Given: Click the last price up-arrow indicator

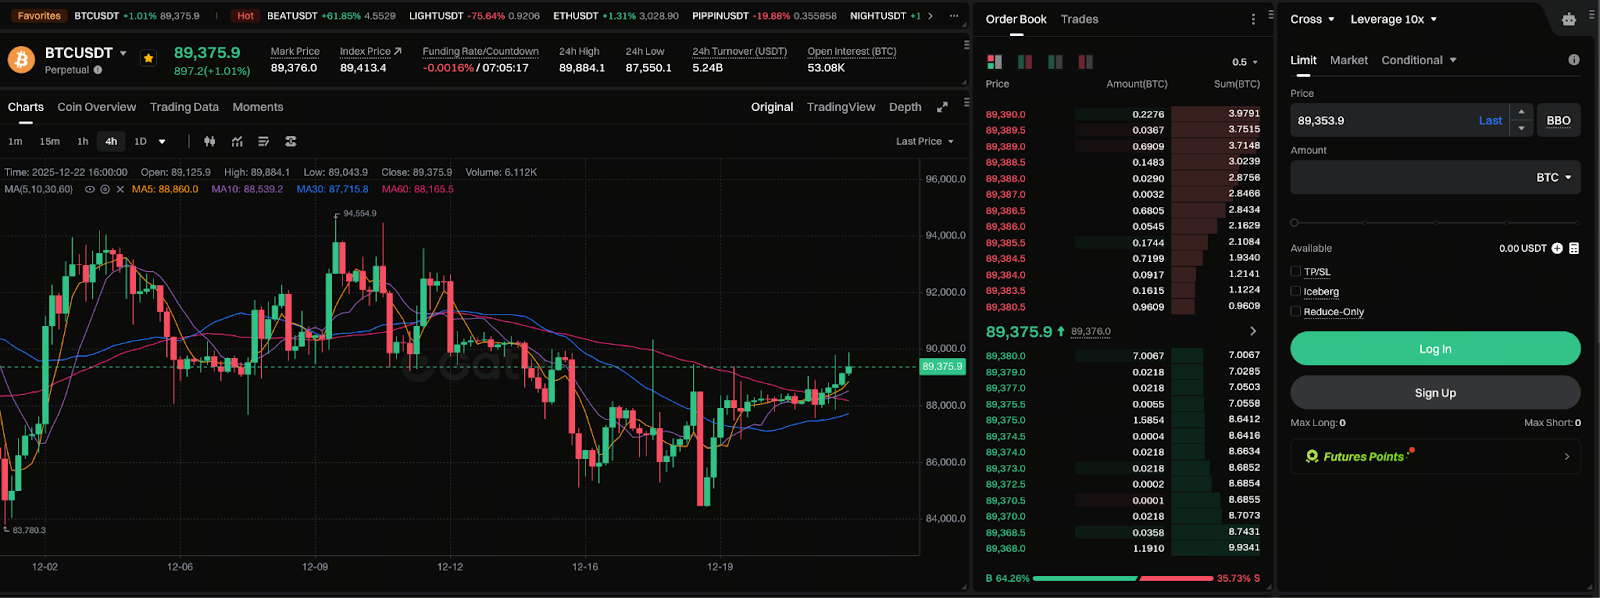Looking at the screenshot, I should tap(1061, 331).
